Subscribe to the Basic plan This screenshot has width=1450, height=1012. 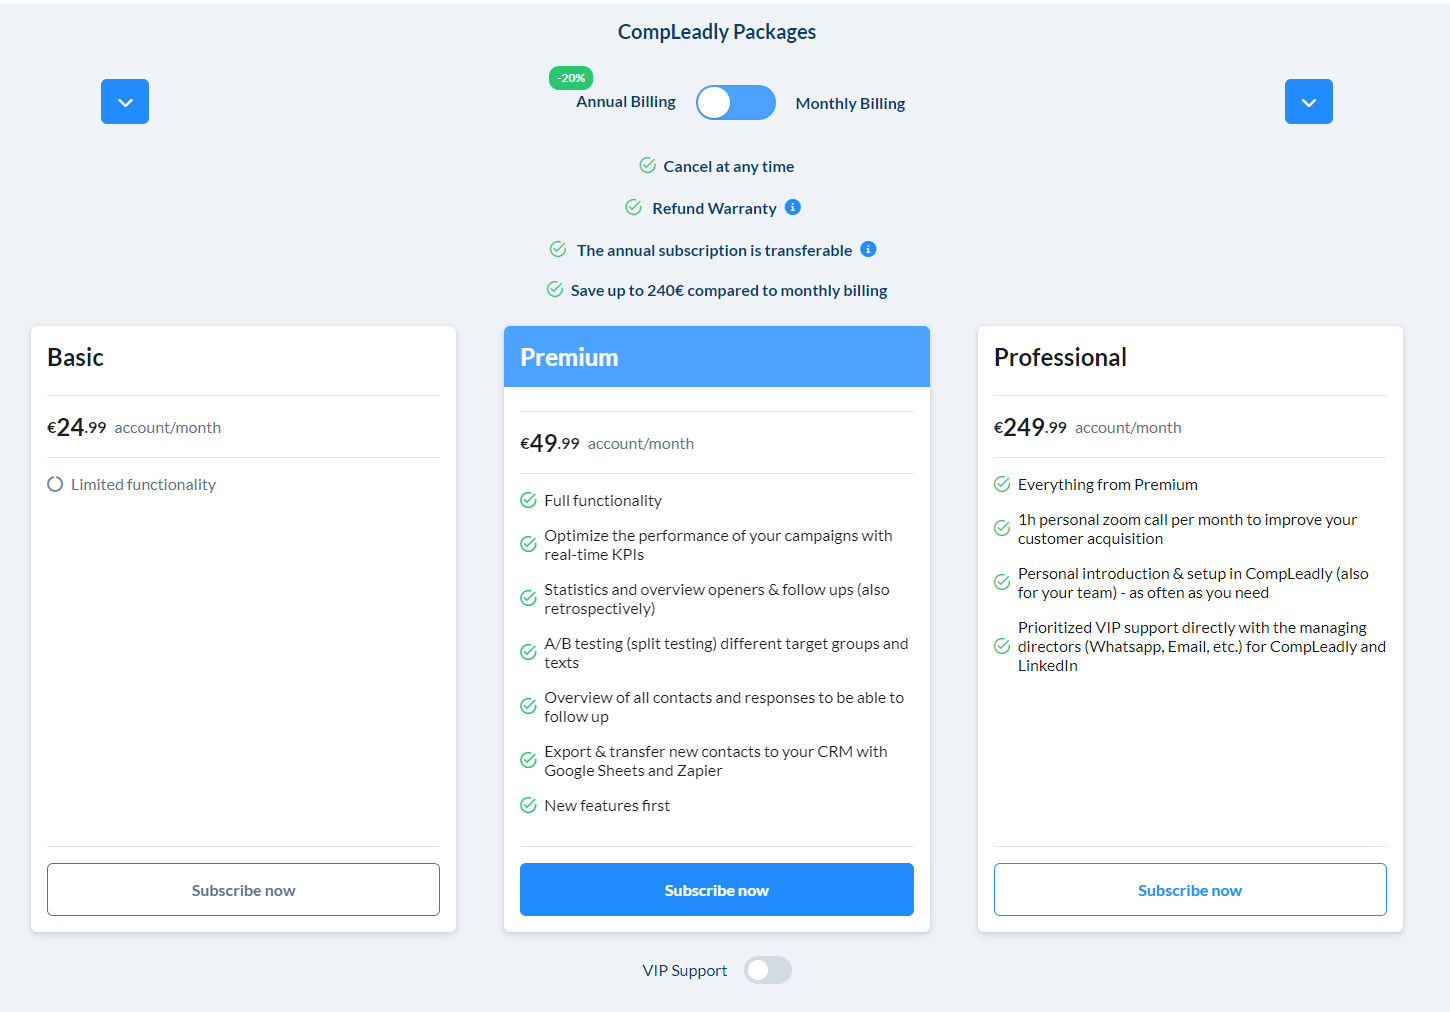[243, 890]
